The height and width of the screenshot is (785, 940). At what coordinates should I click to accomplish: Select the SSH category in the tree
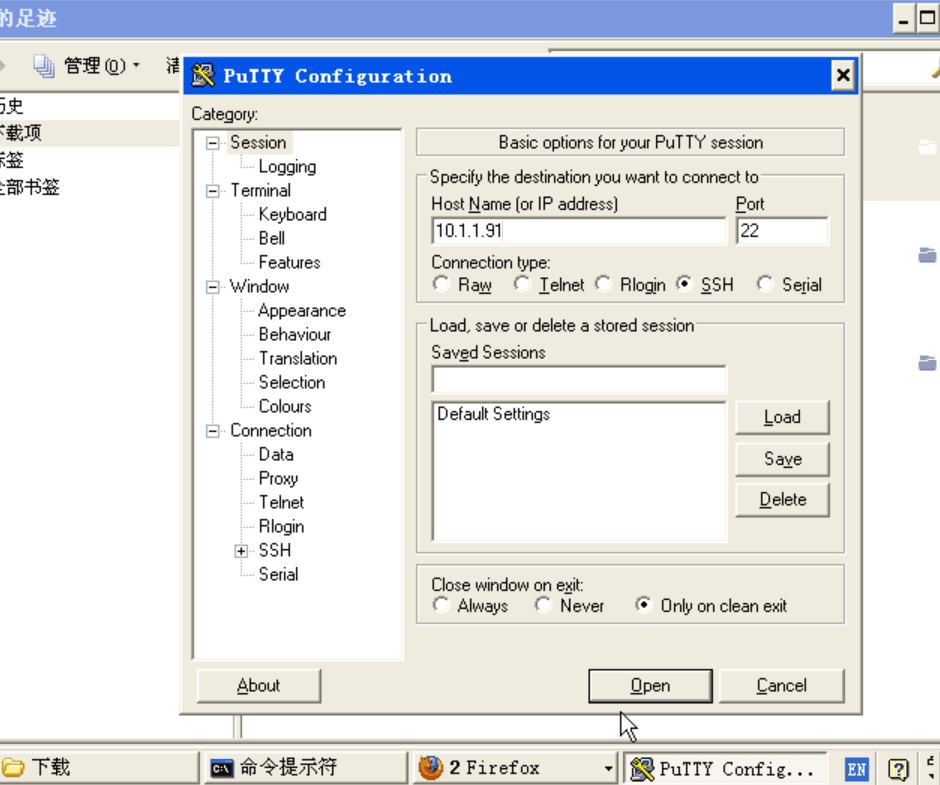(x=275, y=551)
